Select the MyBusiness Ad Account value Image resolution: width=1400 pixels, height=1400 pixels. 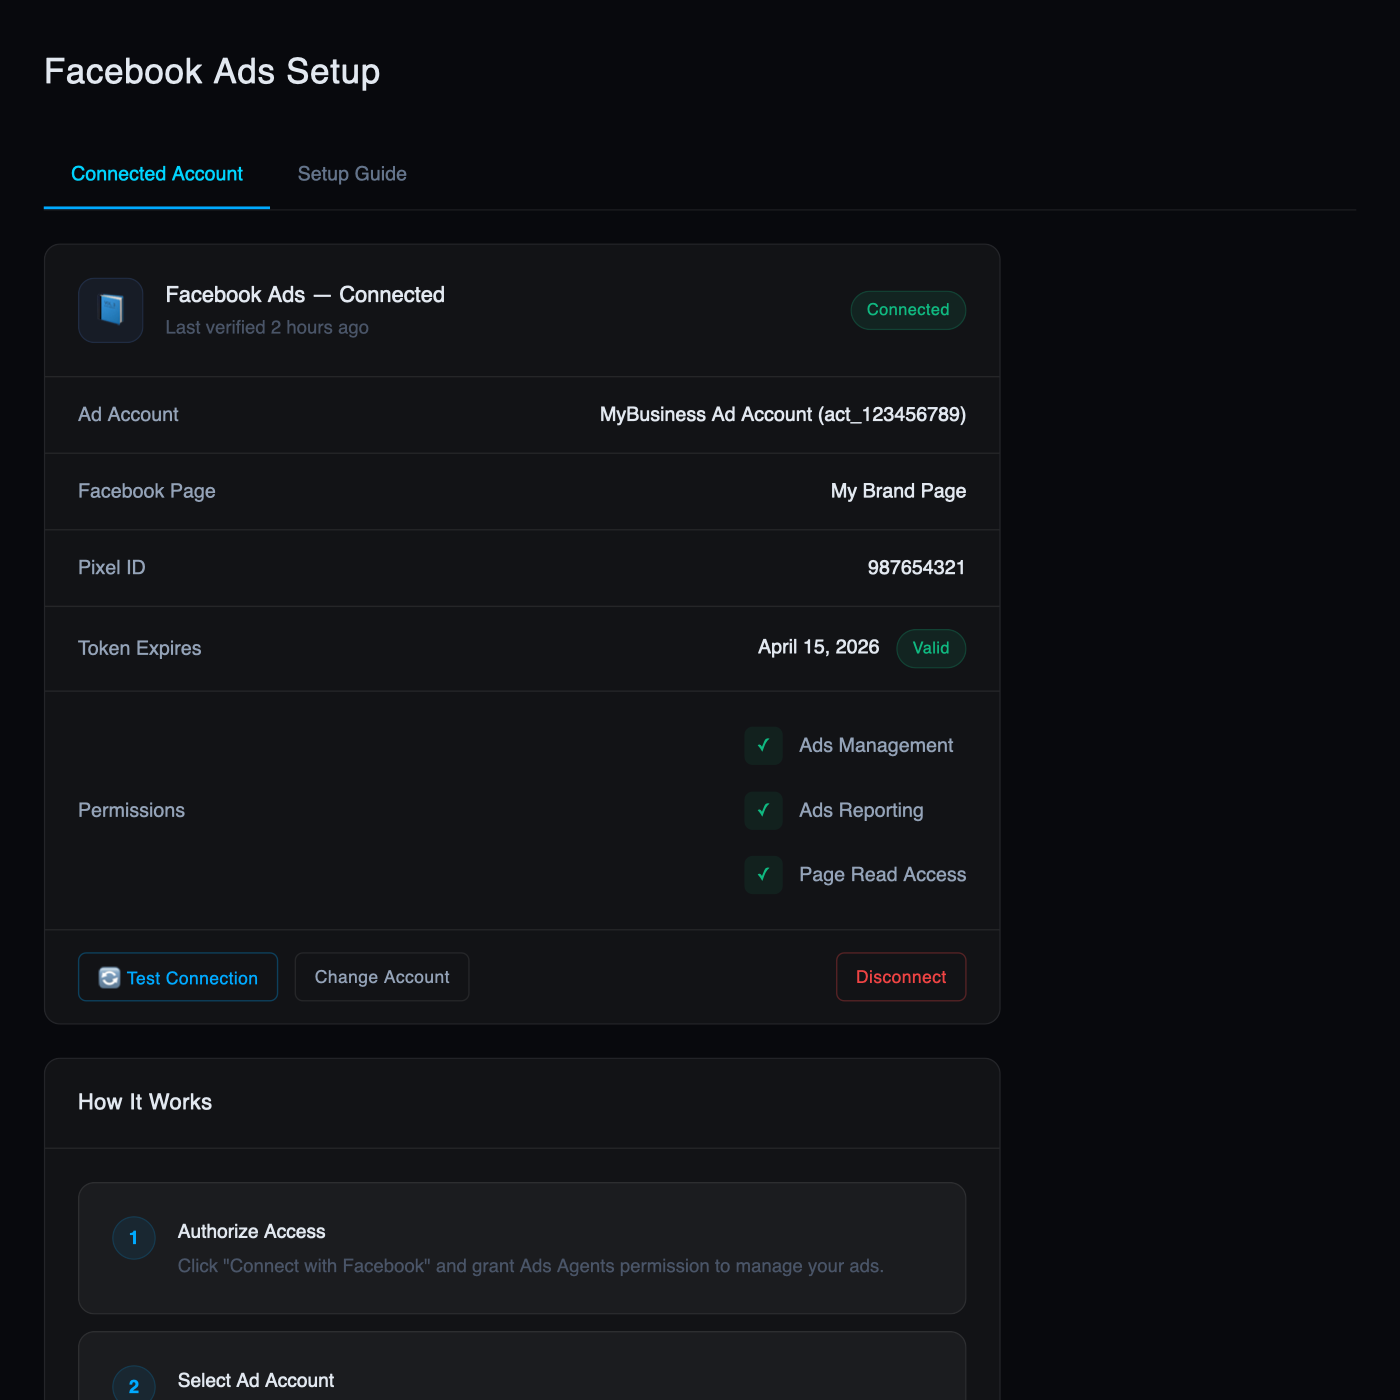coord(783,414)
